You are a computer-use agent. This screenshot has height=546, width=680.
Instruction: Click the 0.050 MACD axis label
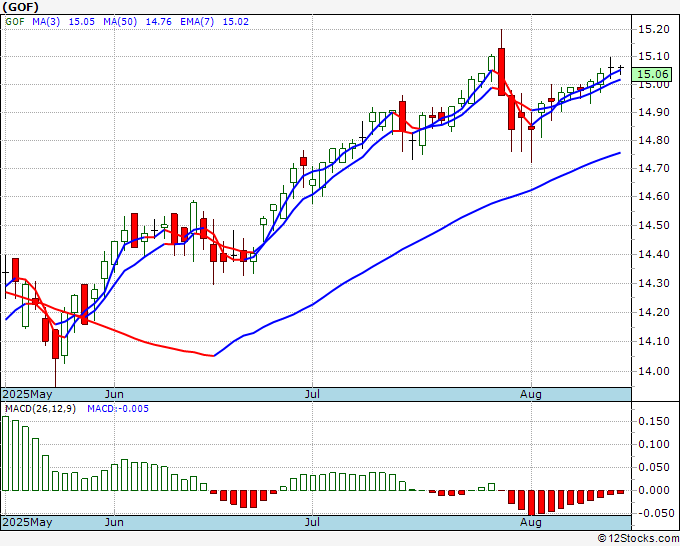pyautogui.click(x=656, y=467)
